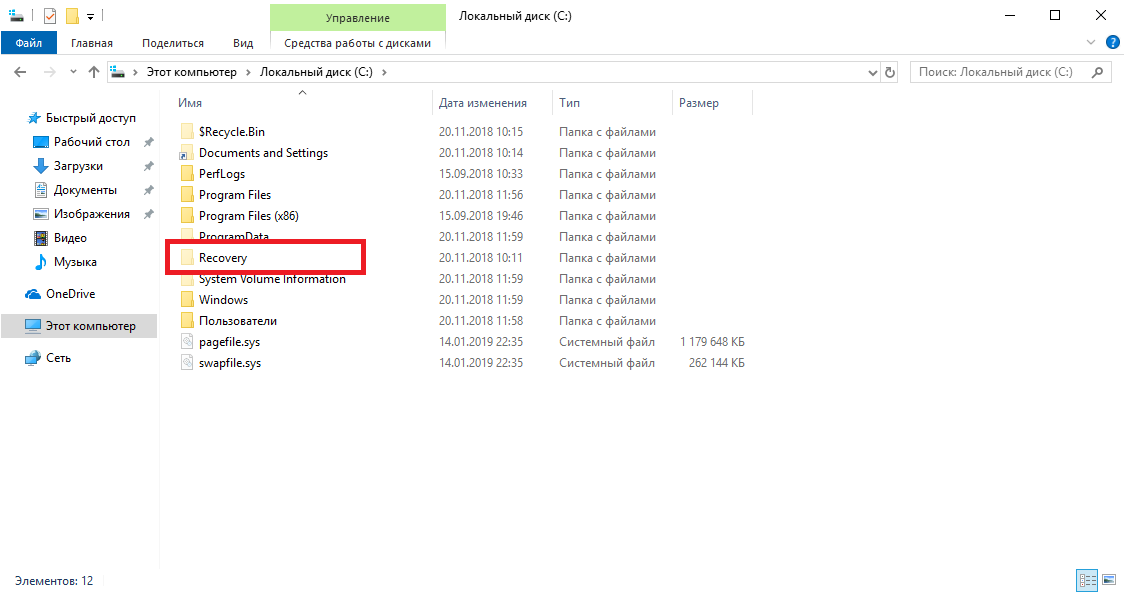Select the System Volume Information folder name
The image size is (1125, 593).
pyautogui.click(x=272, y=279)
